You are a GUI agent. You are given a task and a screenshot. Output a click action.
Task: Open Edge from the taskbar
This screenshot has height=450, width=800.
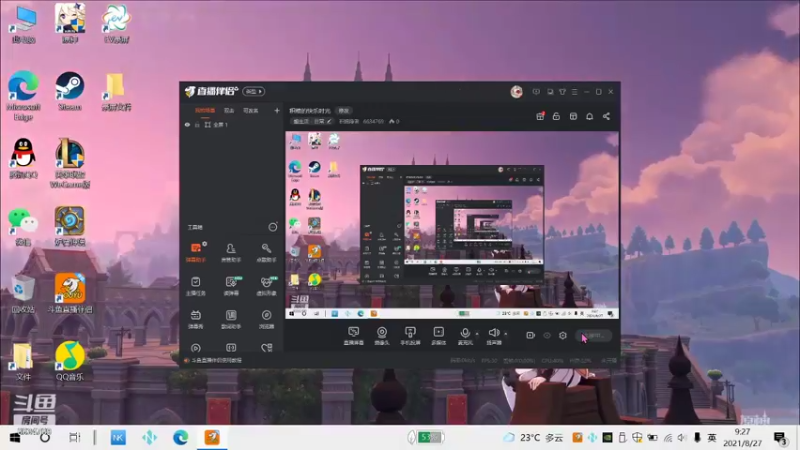coord(180,438)
